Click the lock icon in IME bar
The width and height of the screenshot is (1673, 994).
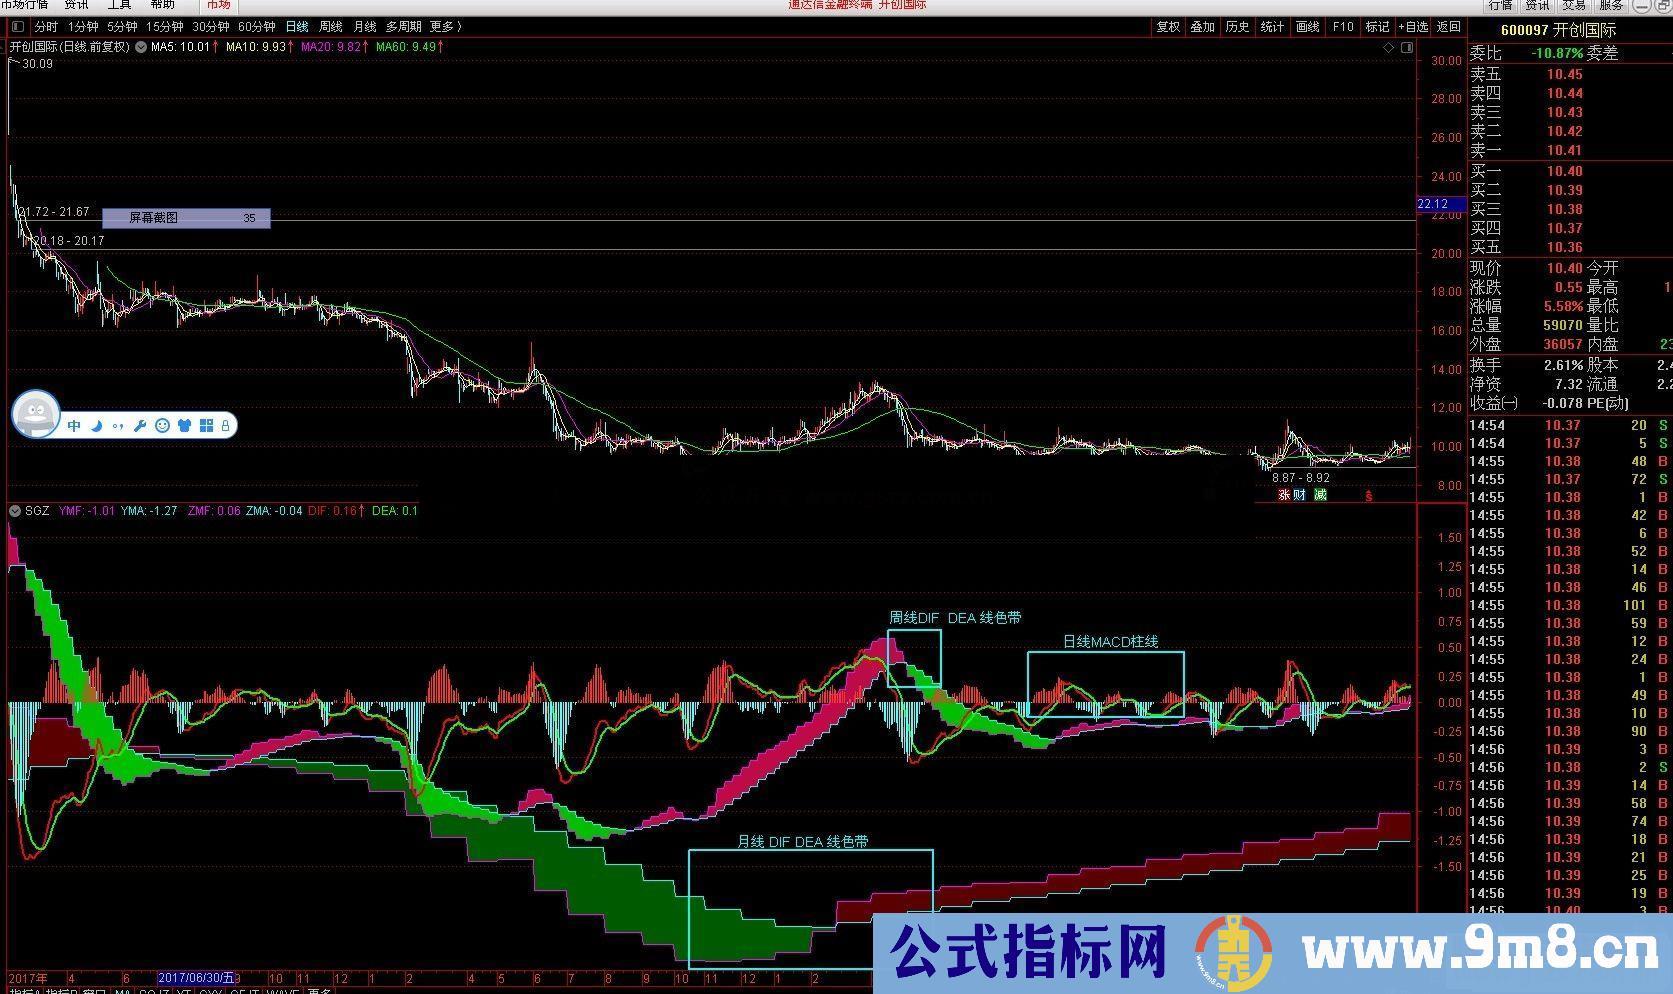226,426
